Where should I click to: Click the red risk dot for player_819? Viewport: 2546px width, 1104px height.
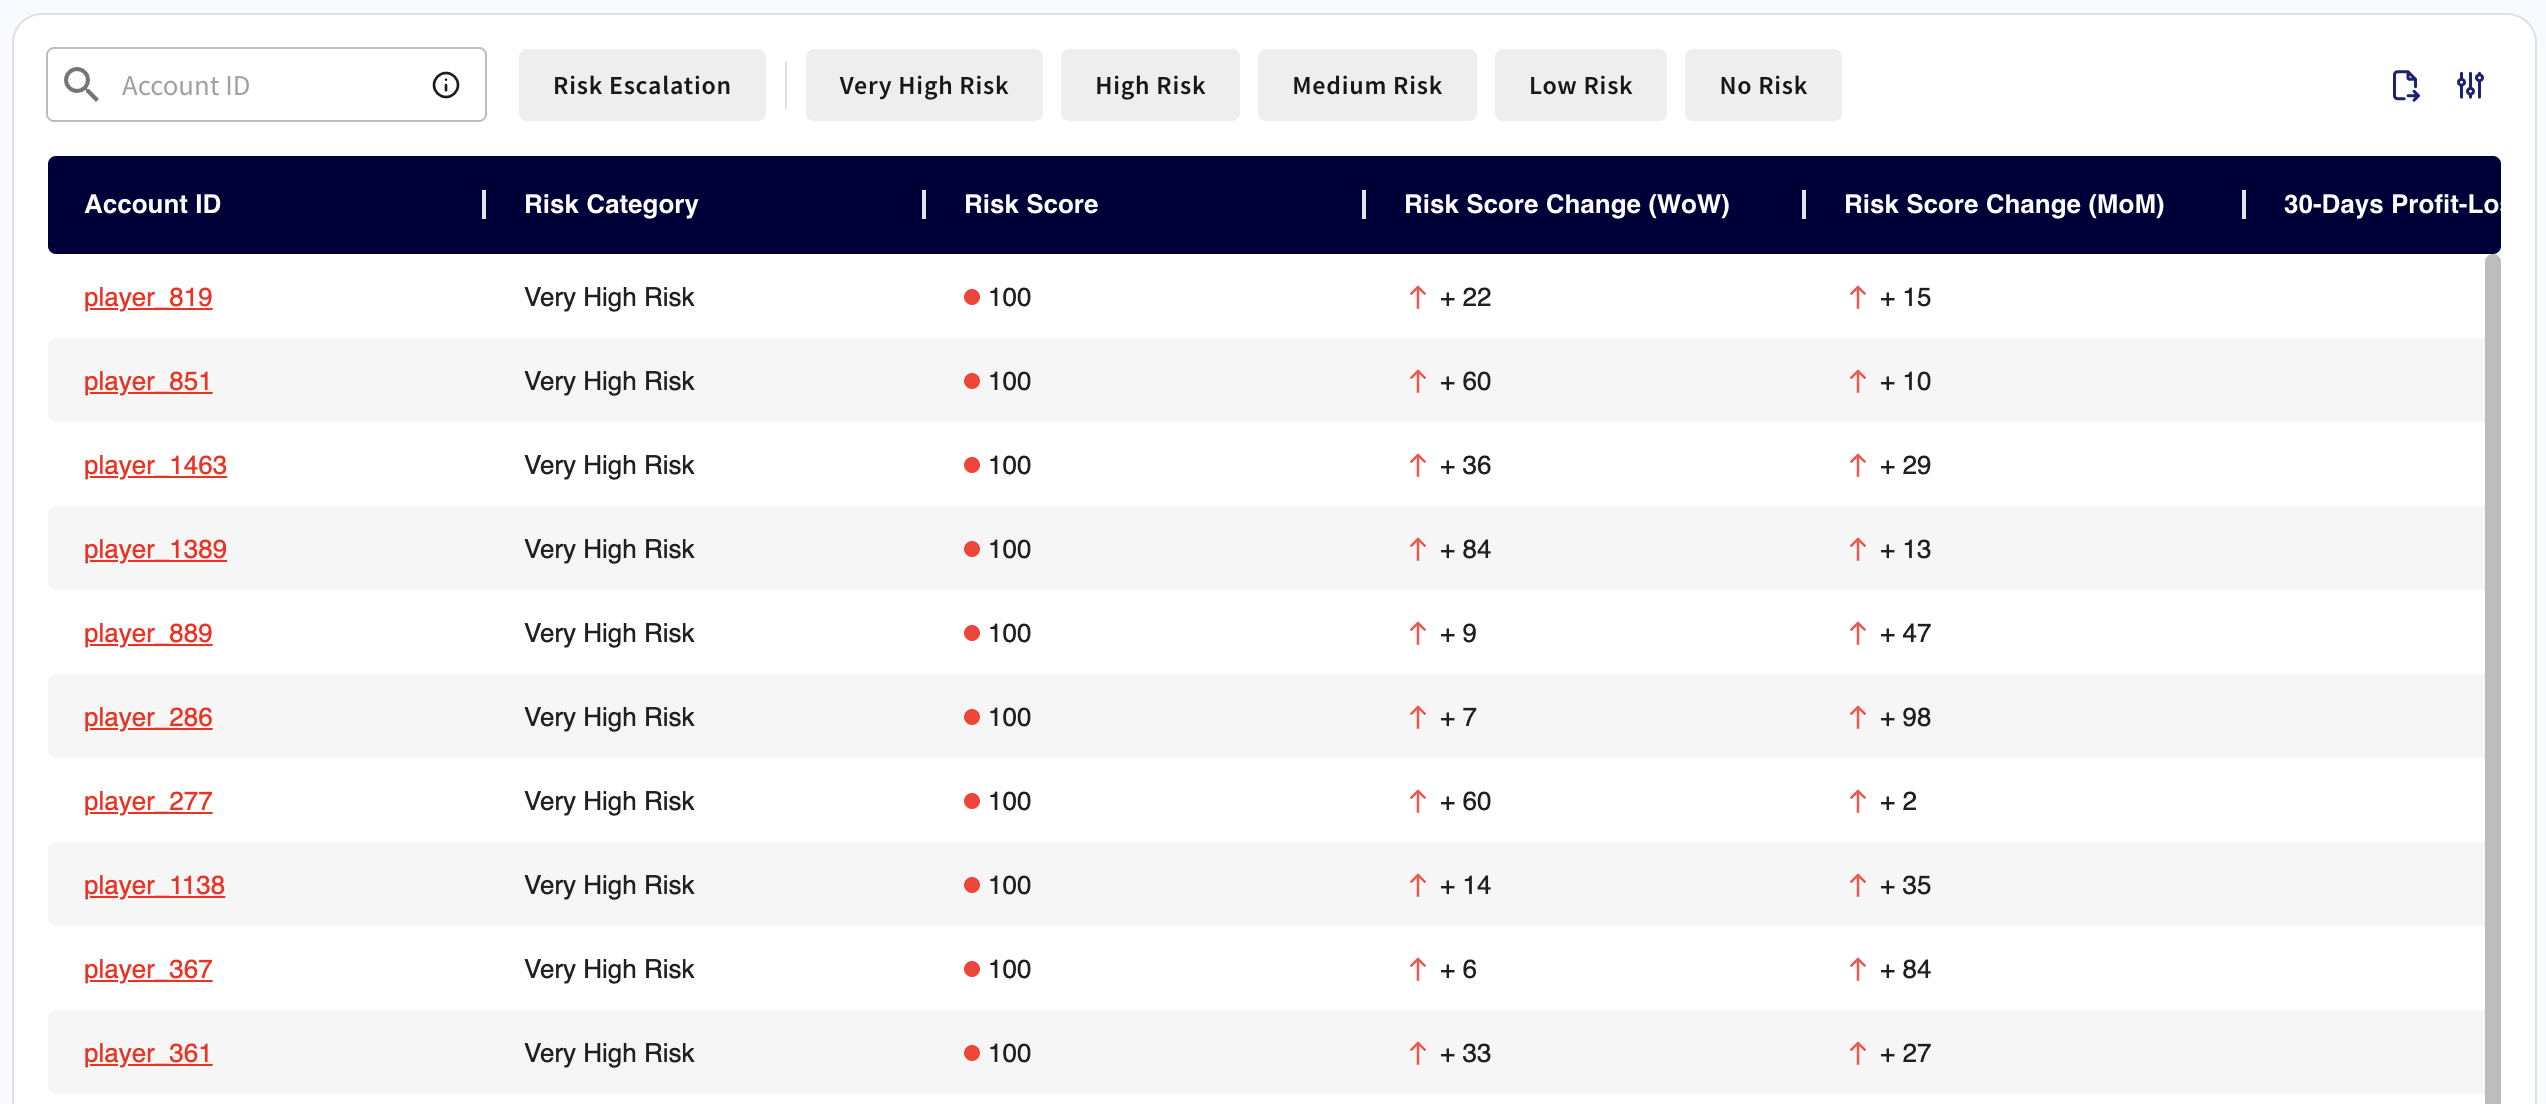pos(971,297)
